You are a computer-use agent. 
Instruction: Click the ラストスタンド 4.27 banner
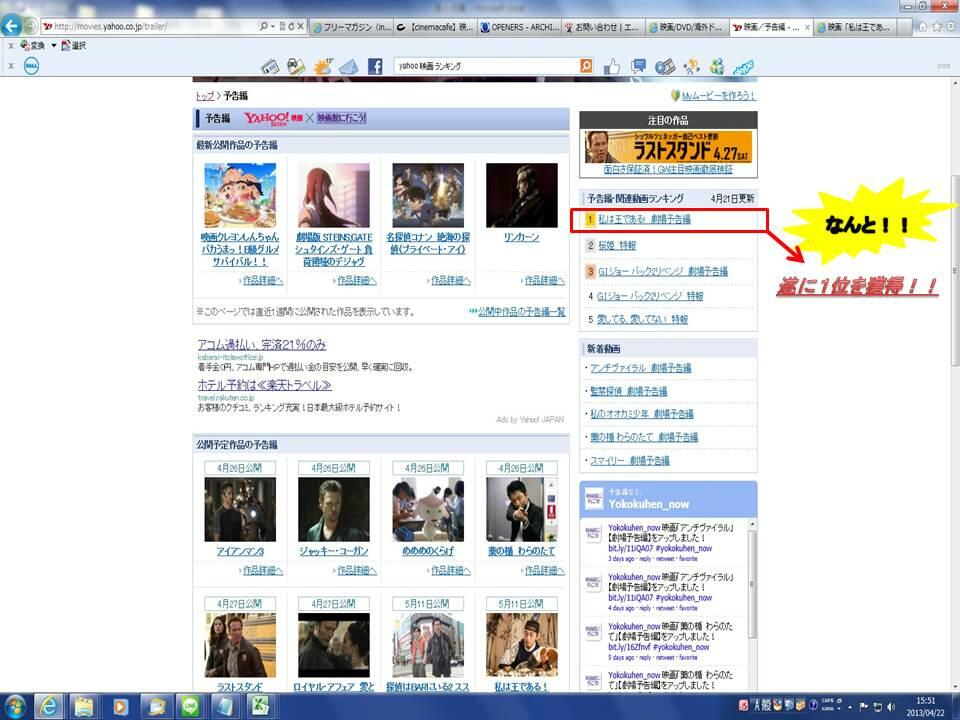click(668, 147)
